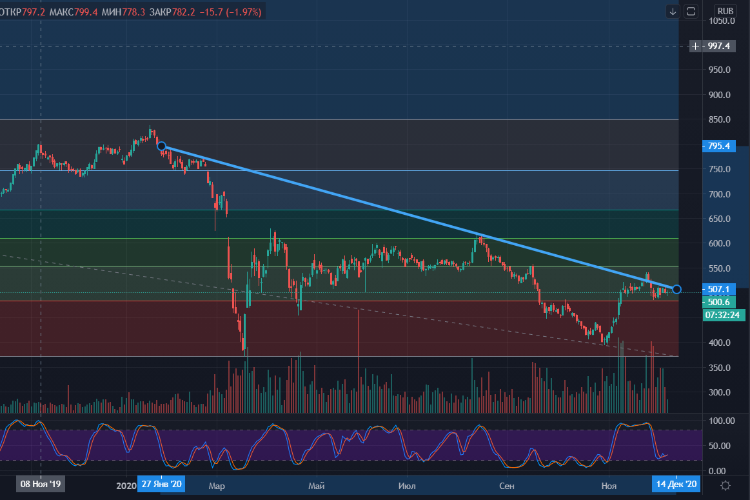The width and height of the screenshot is (750, 500).
Task: Click the close value ЗАКР 782.2
Action: 172,12
